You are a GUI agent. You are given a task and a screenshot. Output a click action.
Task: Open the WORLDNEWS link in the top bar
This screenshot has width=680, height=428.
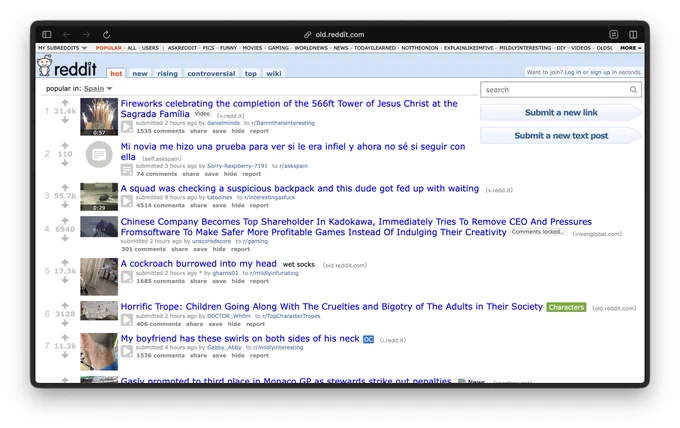(x=311, y=48)
